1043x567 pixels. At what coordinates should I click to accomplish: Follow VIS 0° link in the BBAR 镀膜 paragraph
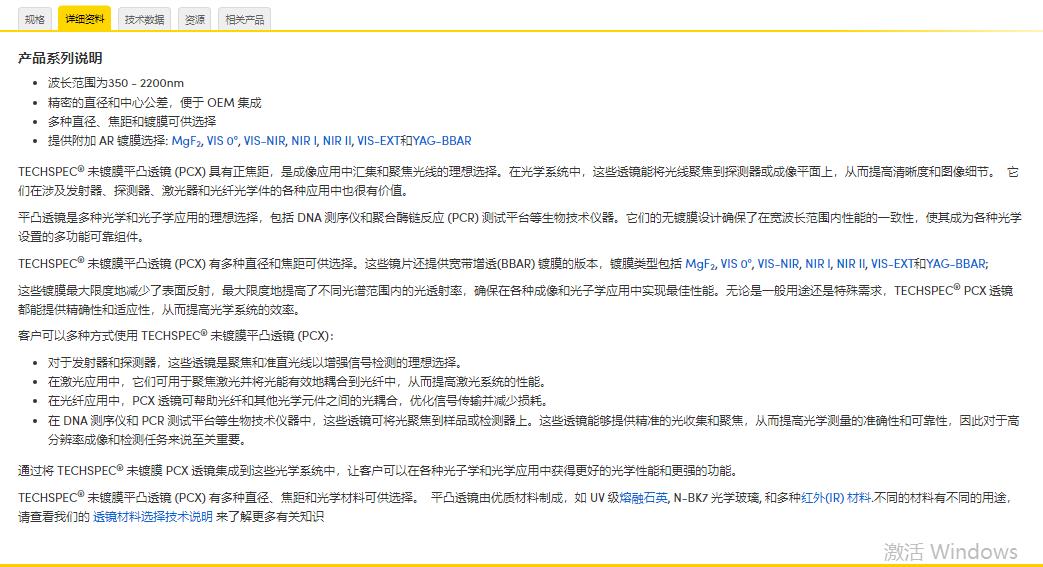coord(736,264)
